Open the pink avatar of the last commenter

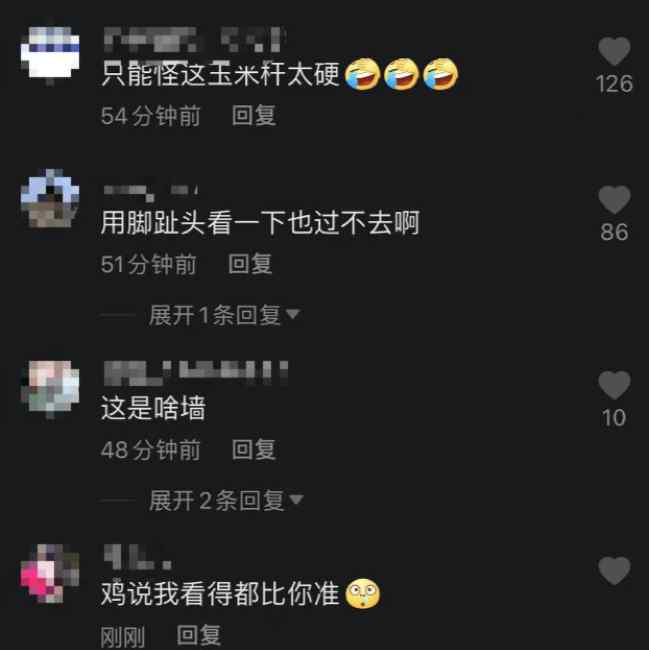click(x=50, y=574)
